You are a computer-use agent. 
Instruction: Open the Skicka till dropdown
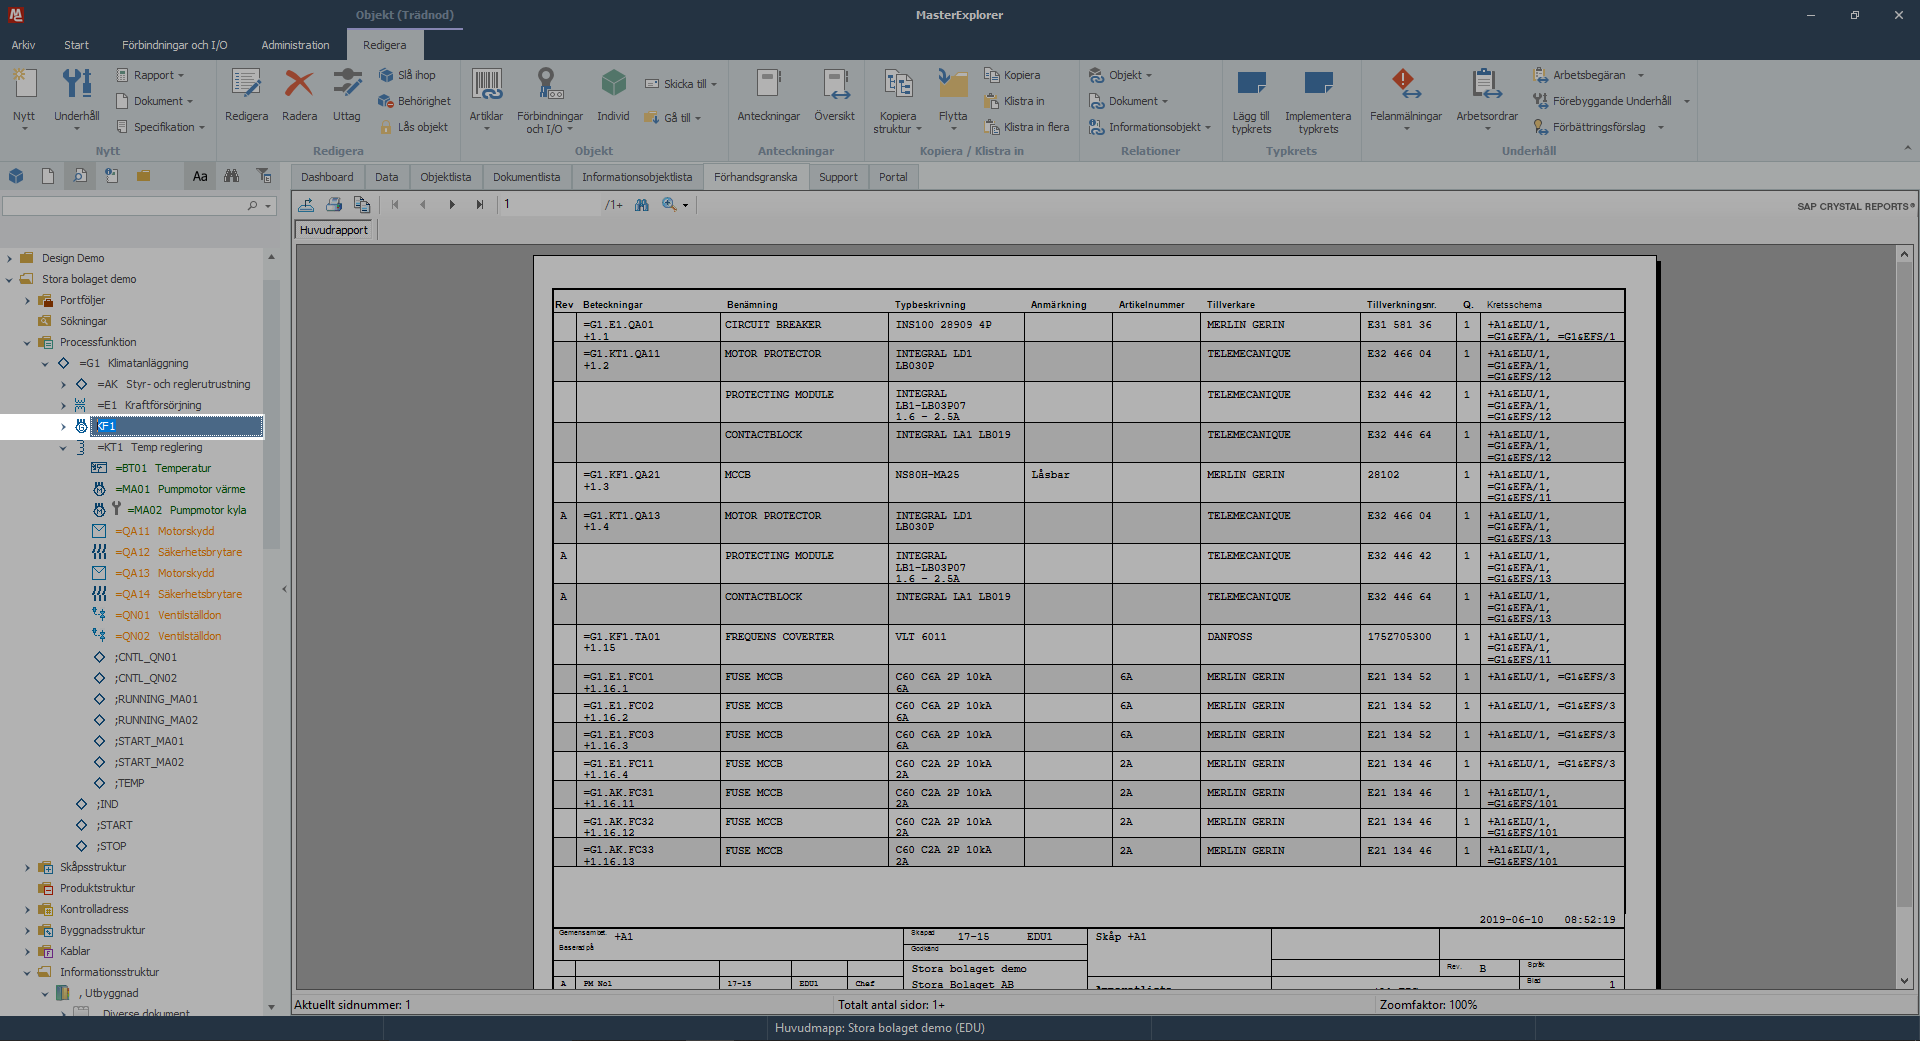click(681, 84)
